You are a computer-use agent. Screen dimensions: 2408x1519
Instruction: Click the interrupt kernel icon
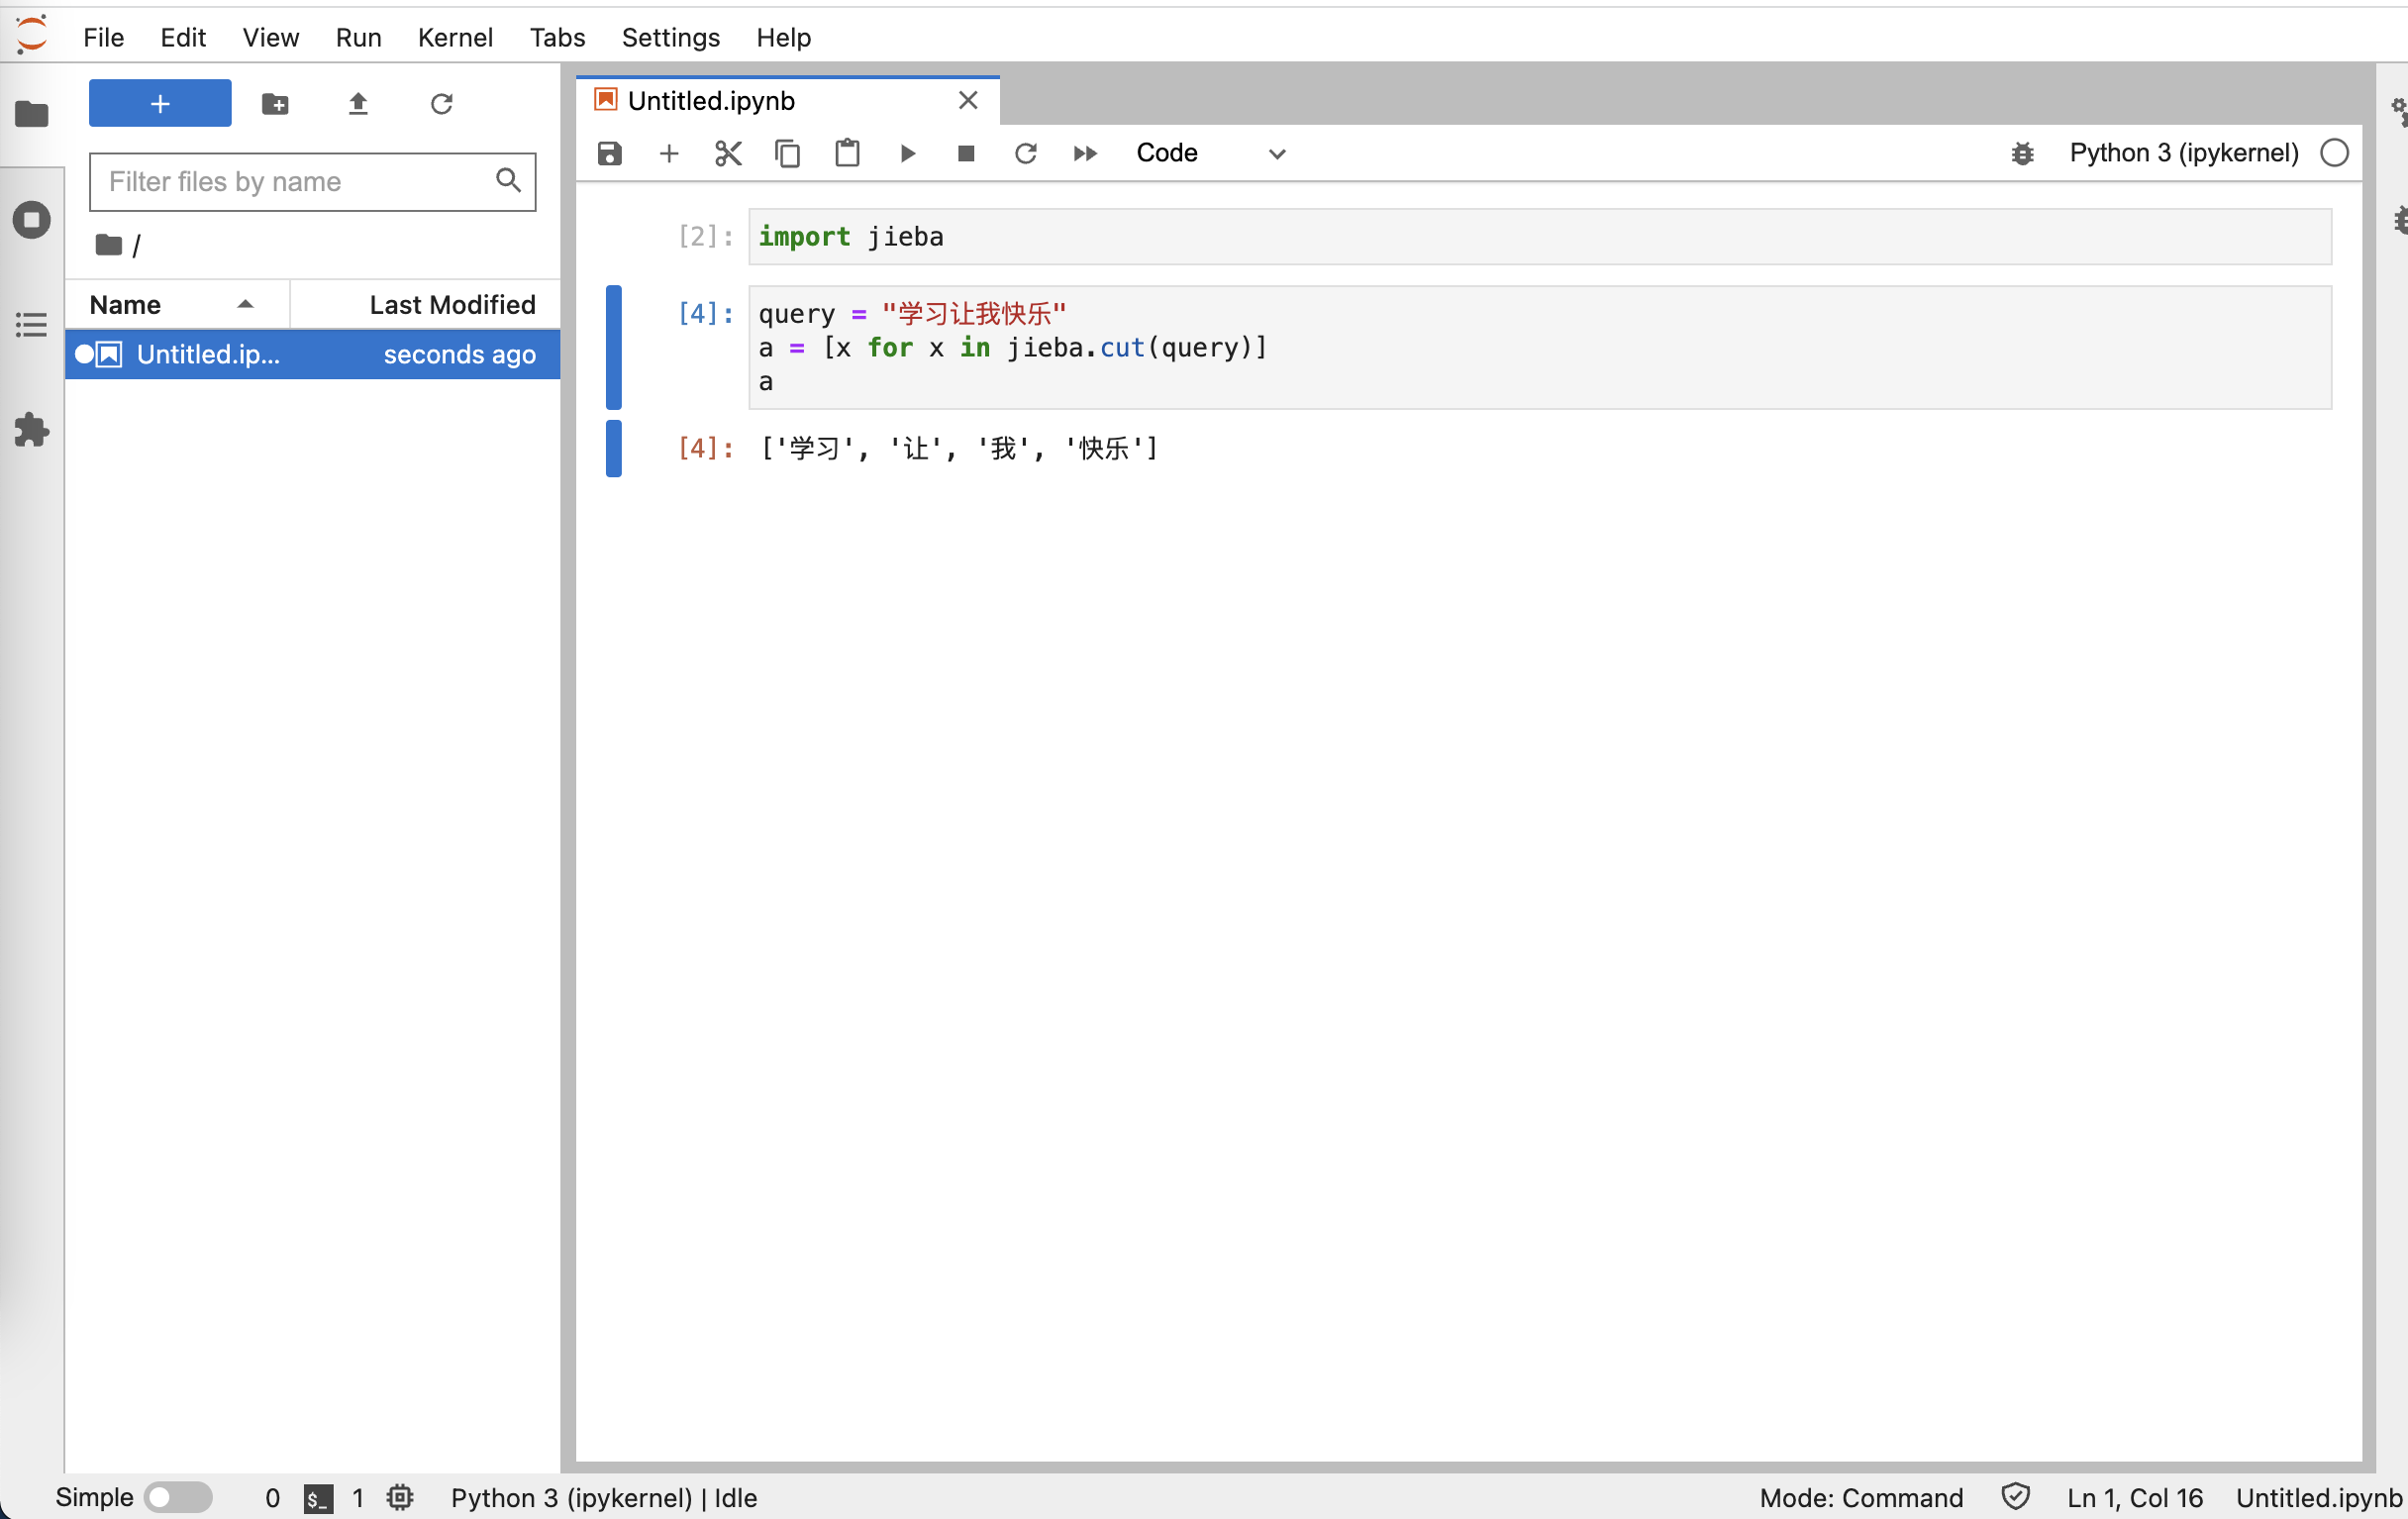pyautogui.click(x=964, y=152)
